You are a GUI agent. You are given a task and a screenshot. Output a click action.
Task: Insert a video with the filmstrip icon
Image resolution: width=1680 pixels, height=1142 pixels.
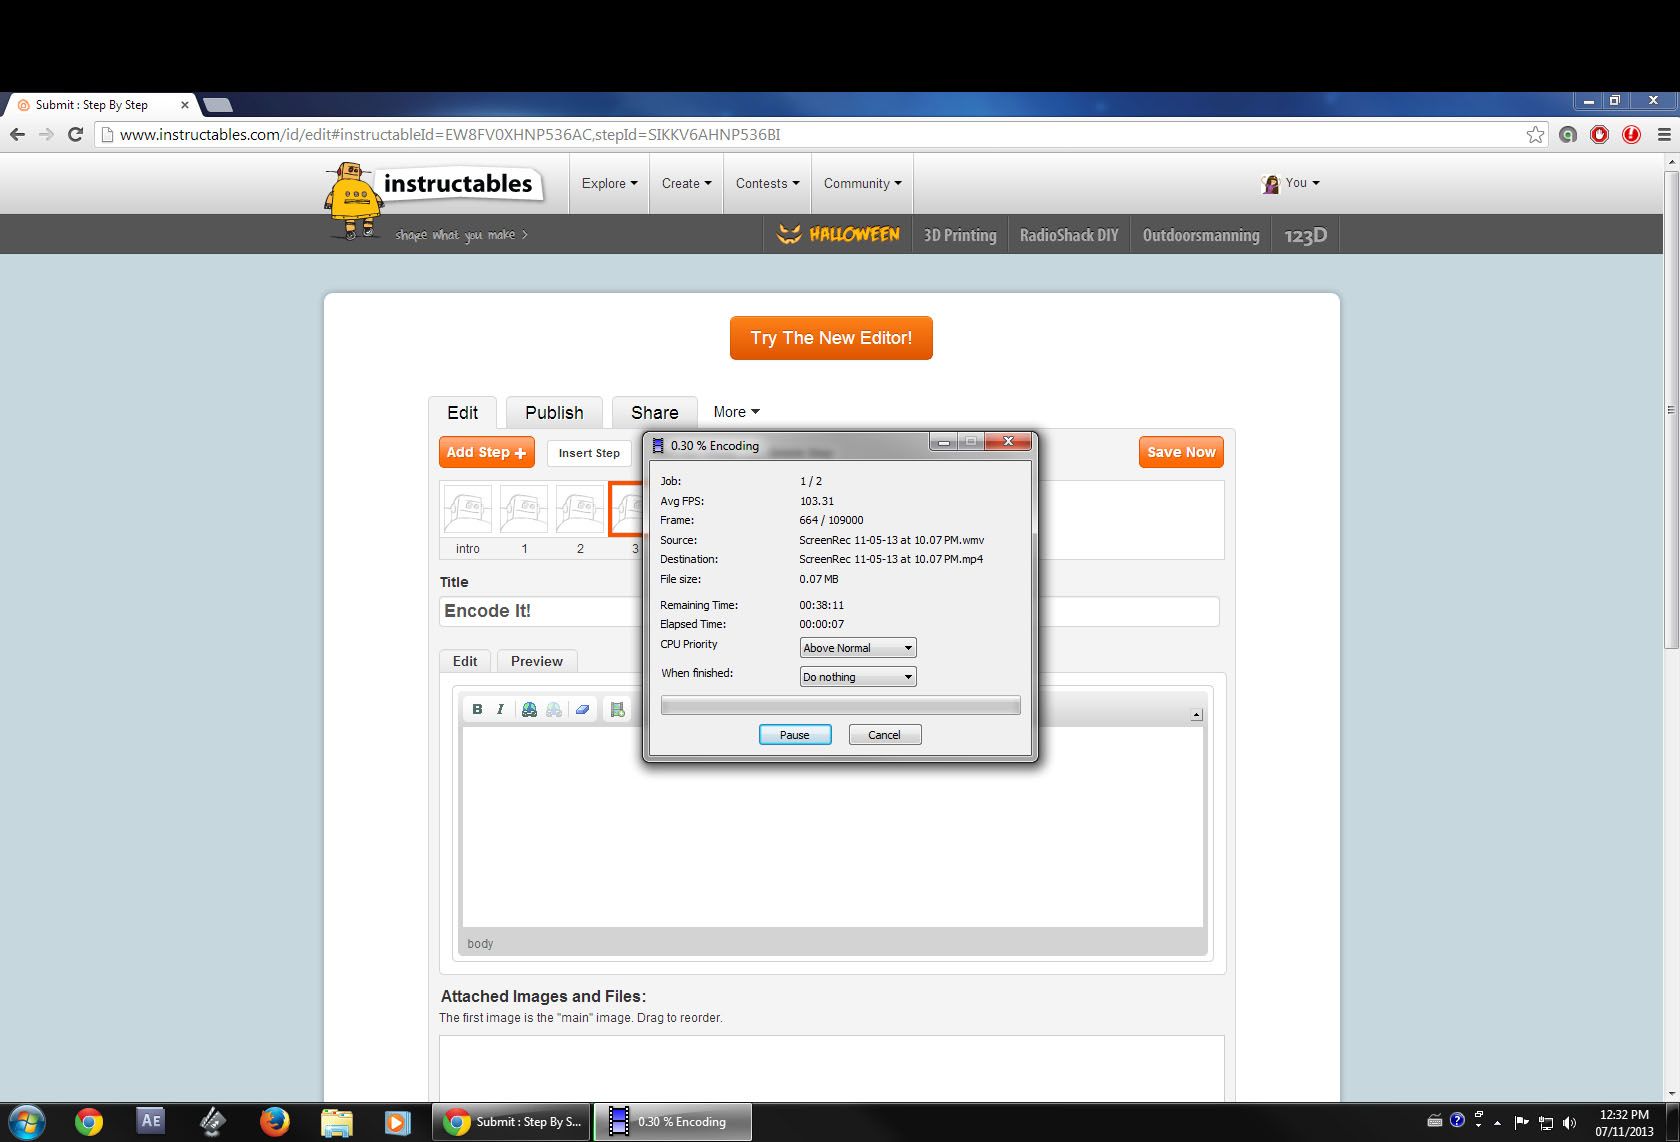[617, 710]
